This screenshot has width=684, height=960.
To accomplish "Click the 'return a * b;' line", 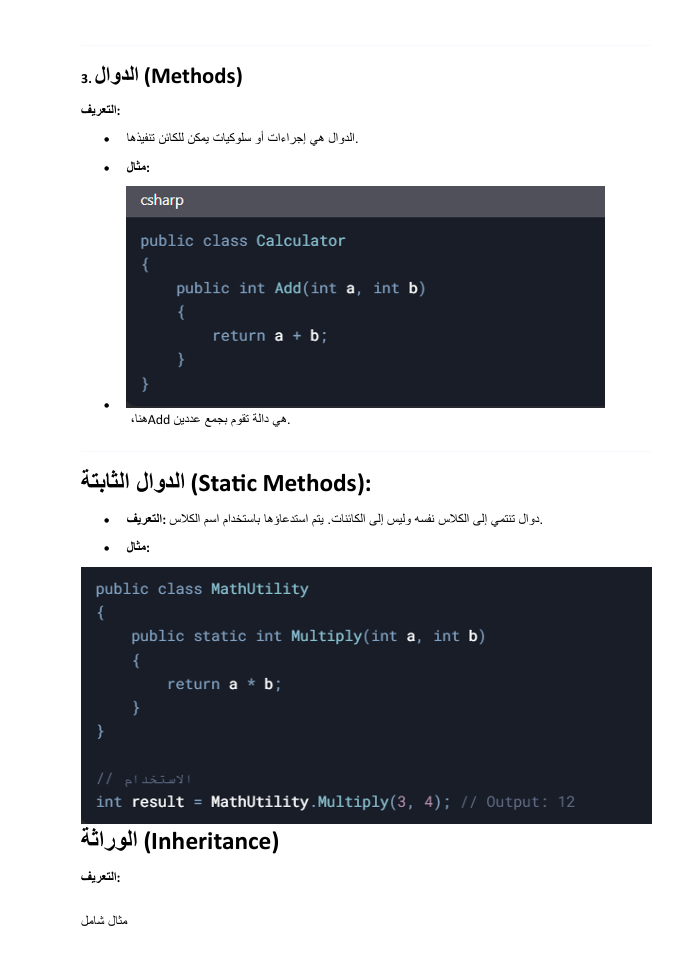I will pos(224,684).
